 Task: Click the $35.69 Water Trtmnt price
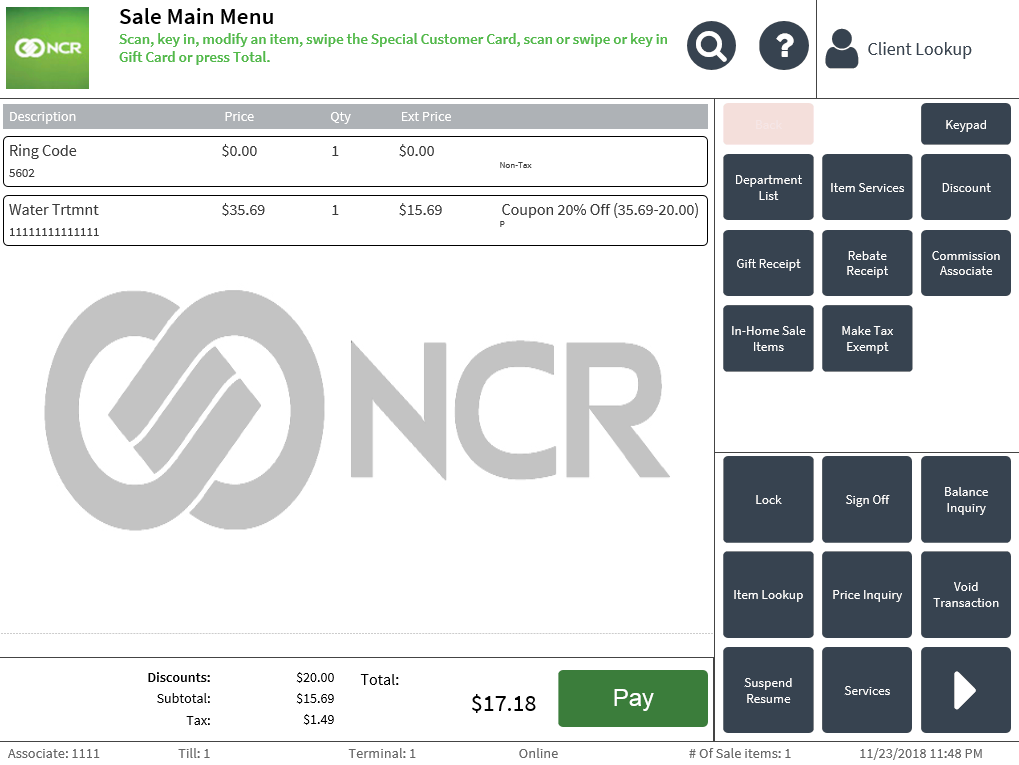pyautogui.click(x=243, y=210)
